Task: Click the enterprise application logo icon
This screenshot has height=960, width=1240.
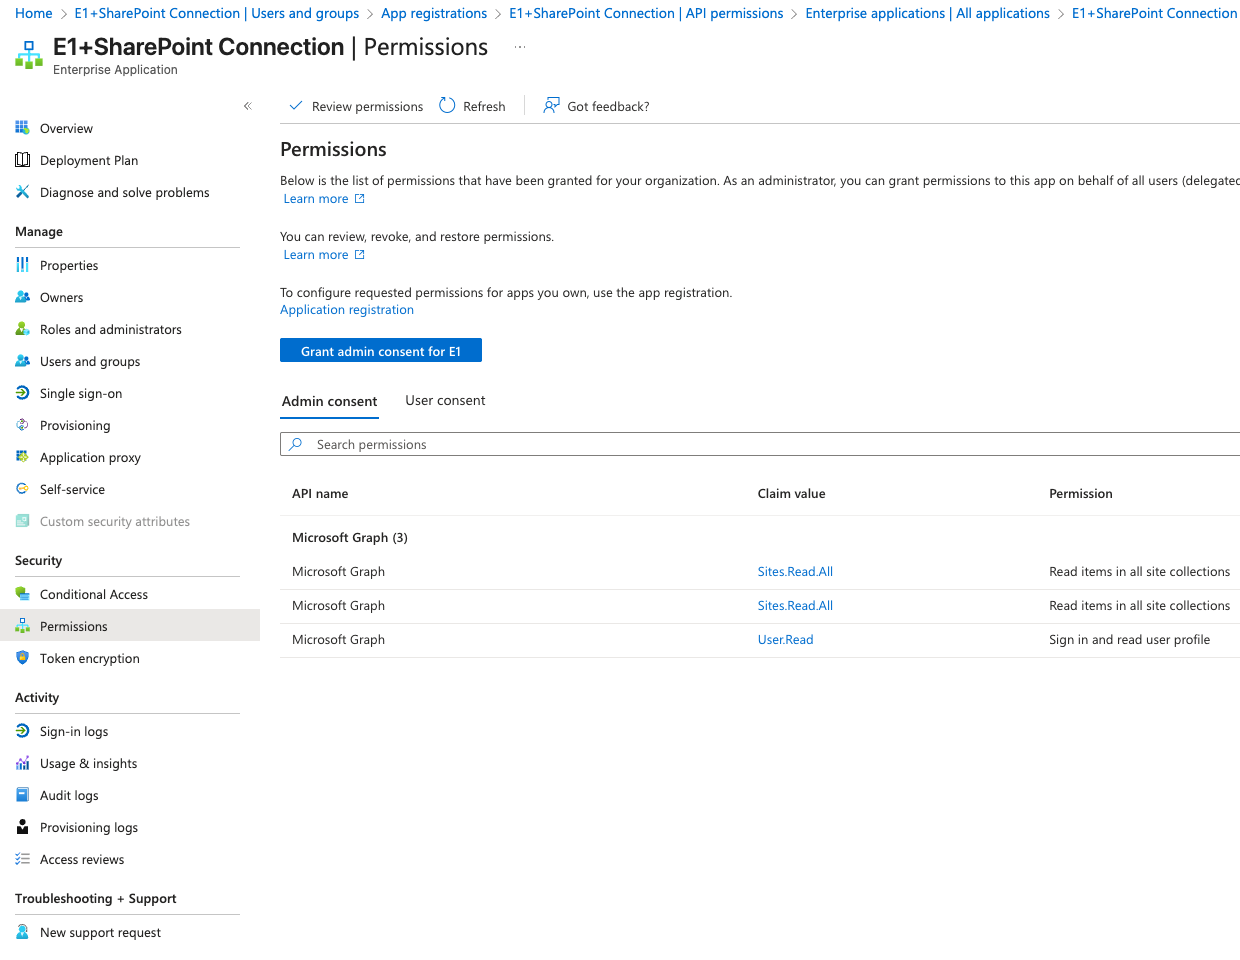Action: click(29, 55)
